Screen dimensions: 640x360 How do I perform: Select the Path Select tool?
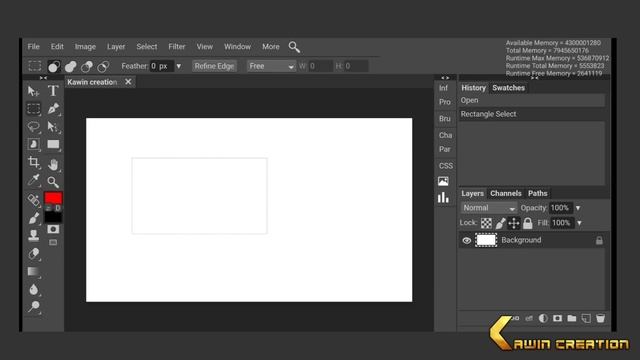(x=52, y=127)
